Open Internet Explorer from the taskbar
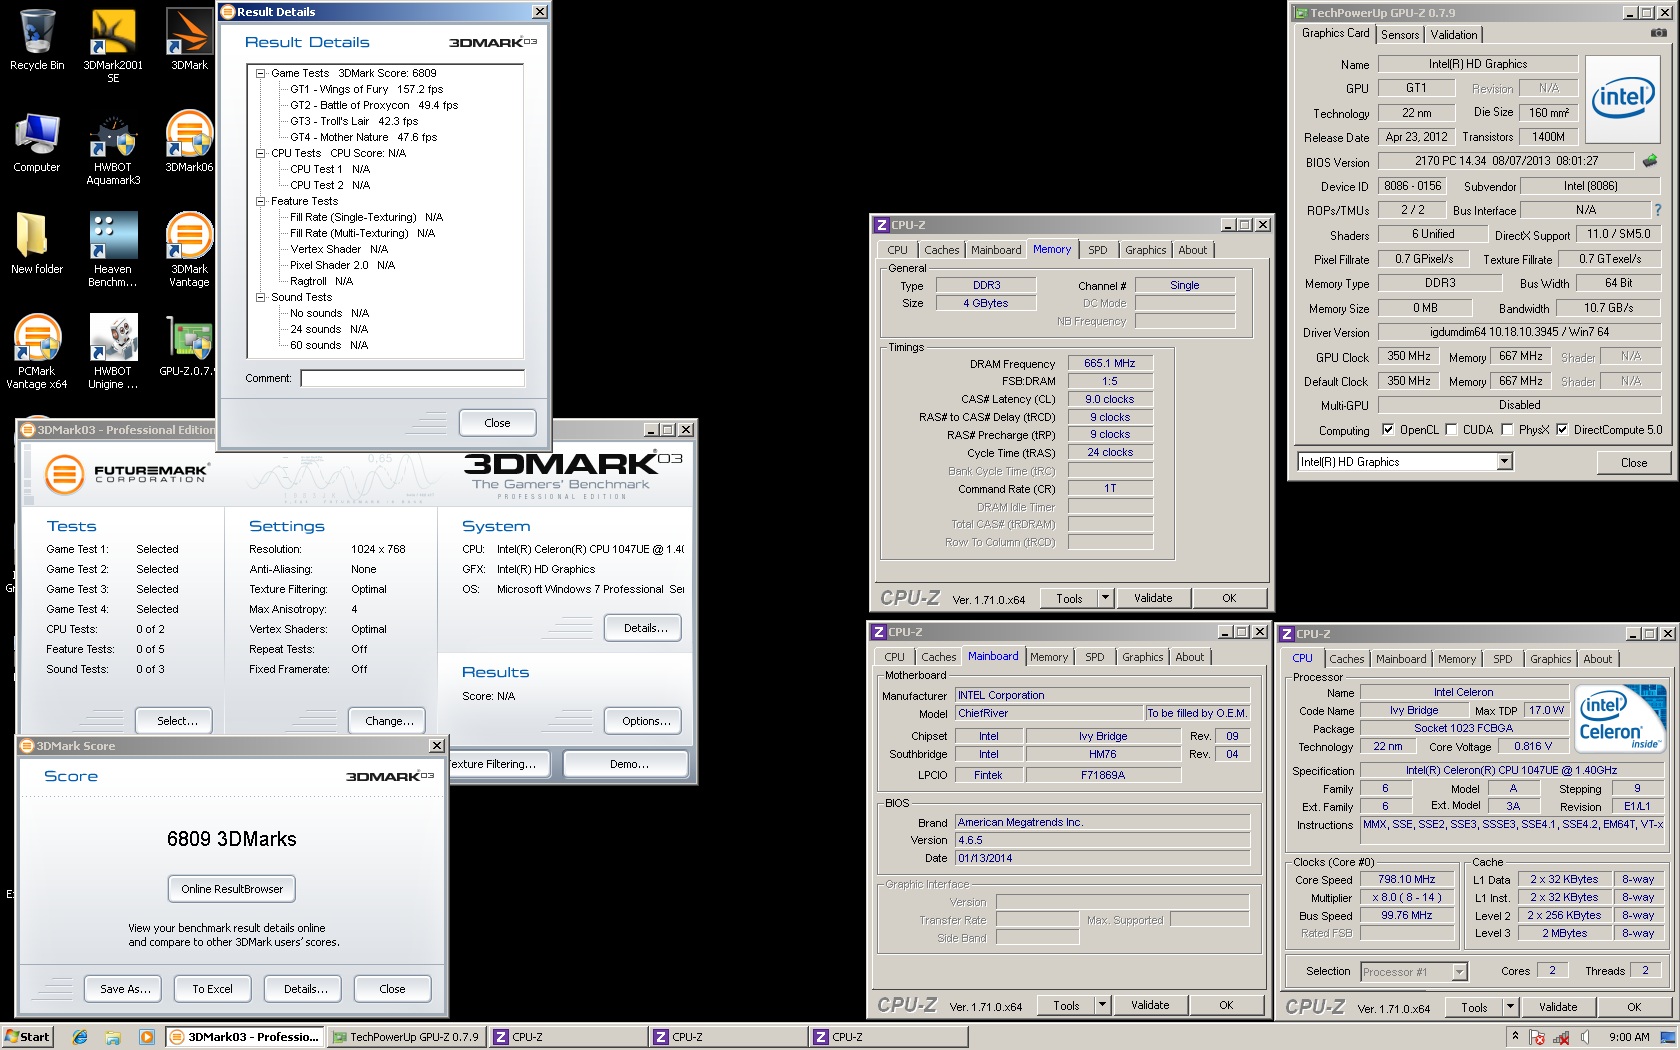Viewport: 1680px width, 1050px height. tap(80, 1037)
